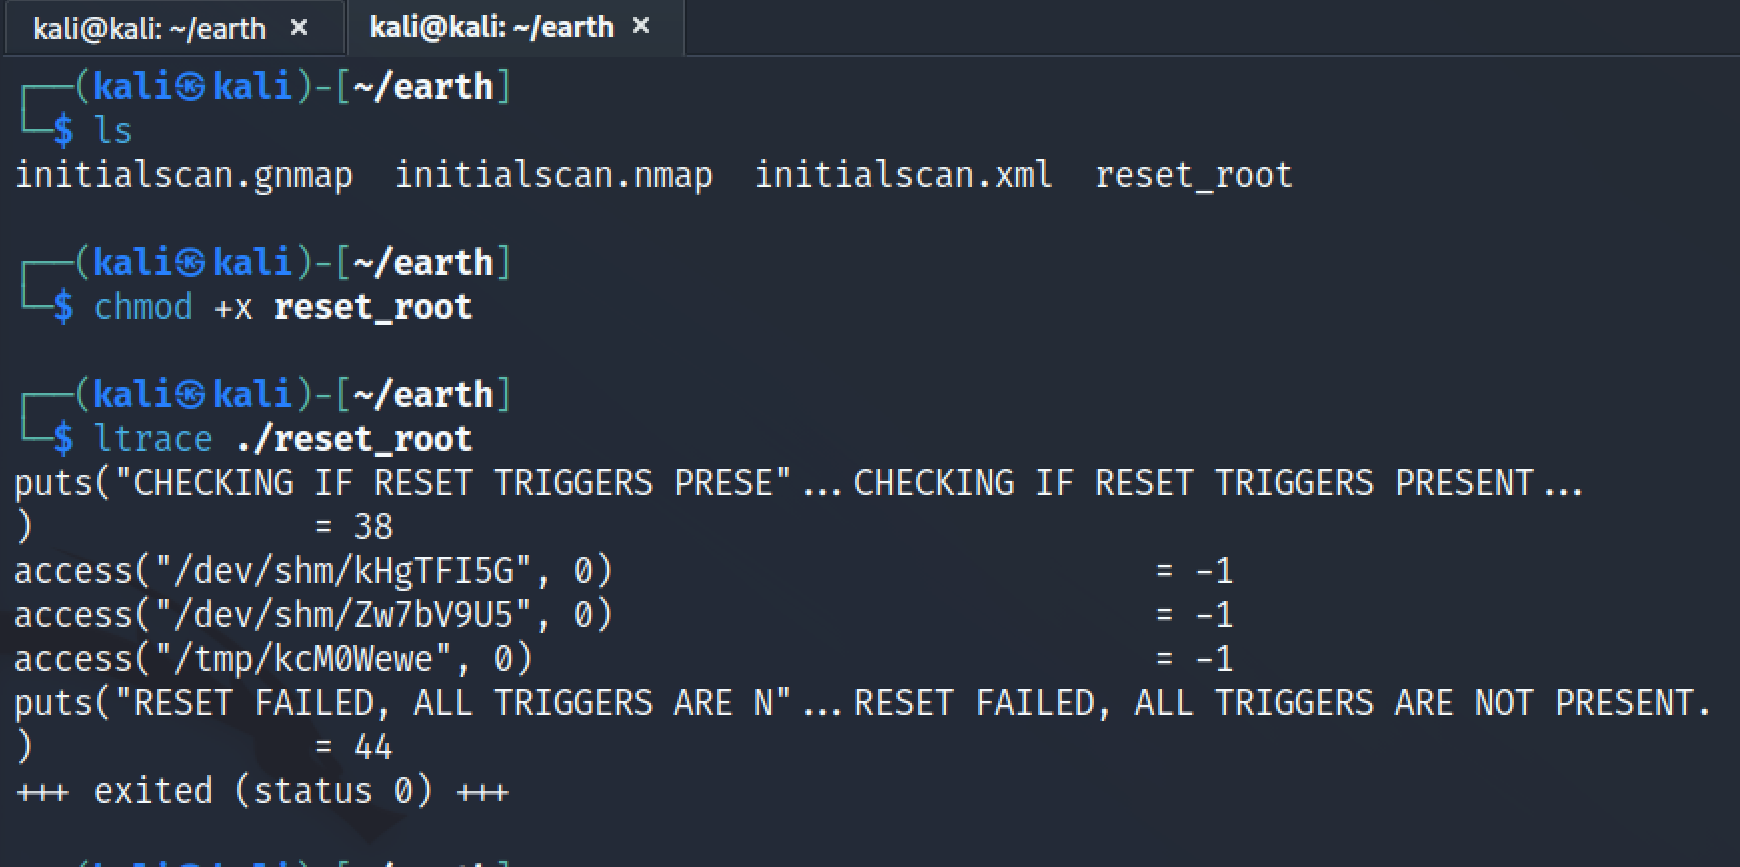Click the initialscan.xml filename in the listing

(903, 176)
